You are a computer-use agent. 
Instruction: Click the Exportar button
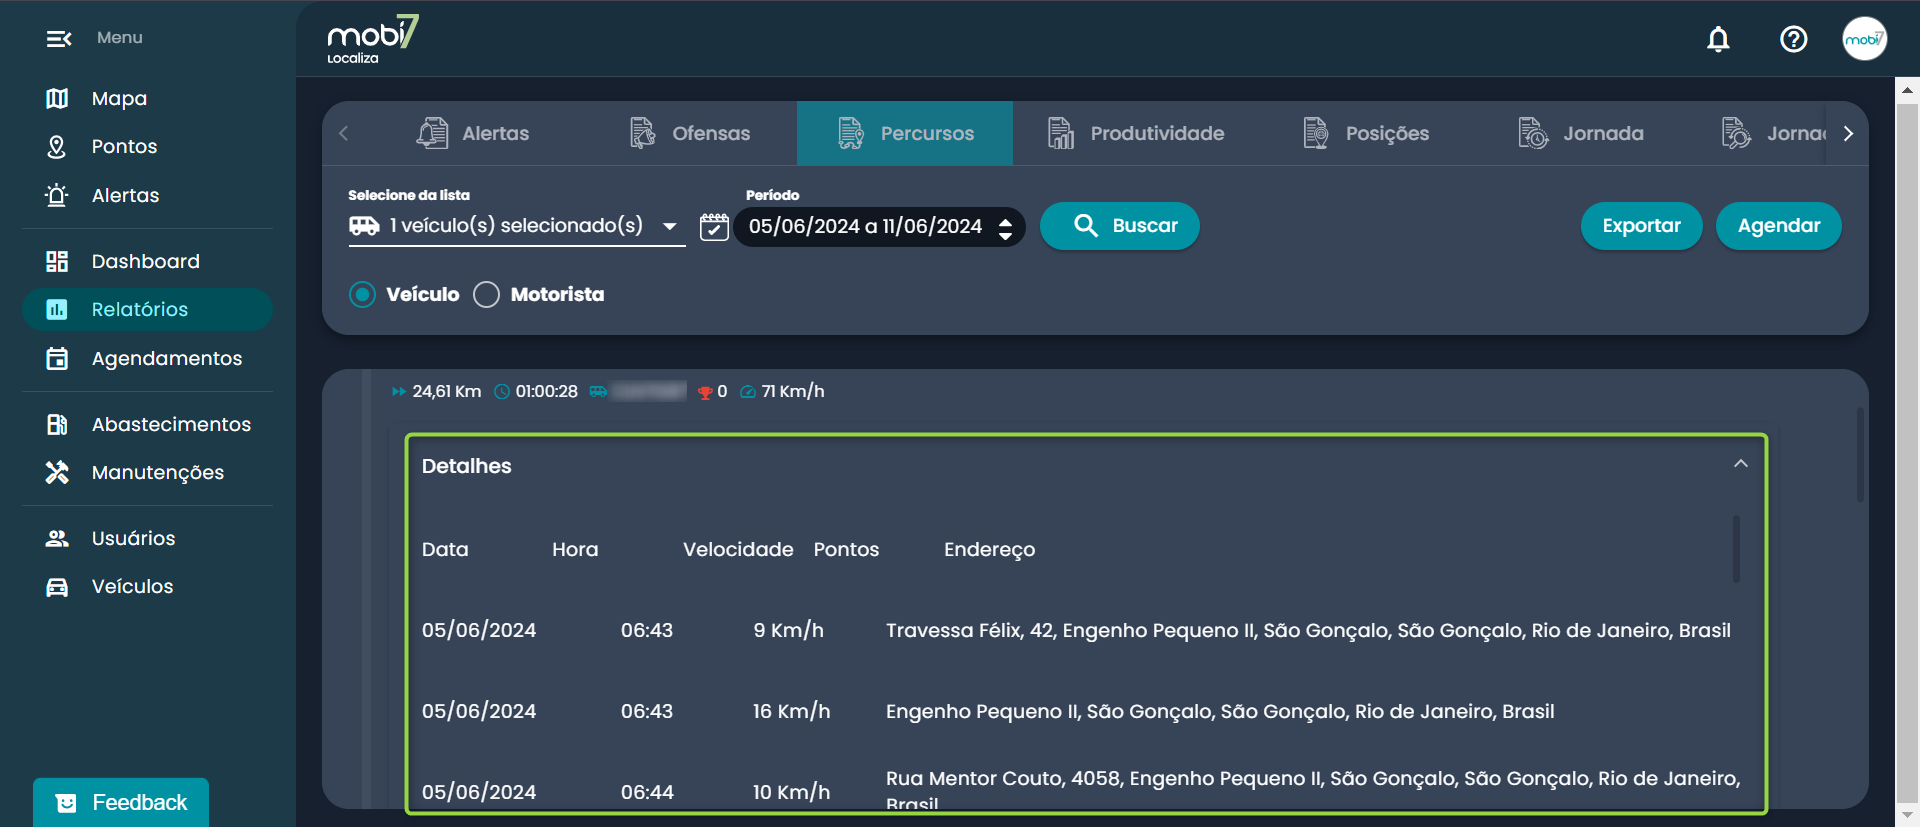click(1641, 226)
